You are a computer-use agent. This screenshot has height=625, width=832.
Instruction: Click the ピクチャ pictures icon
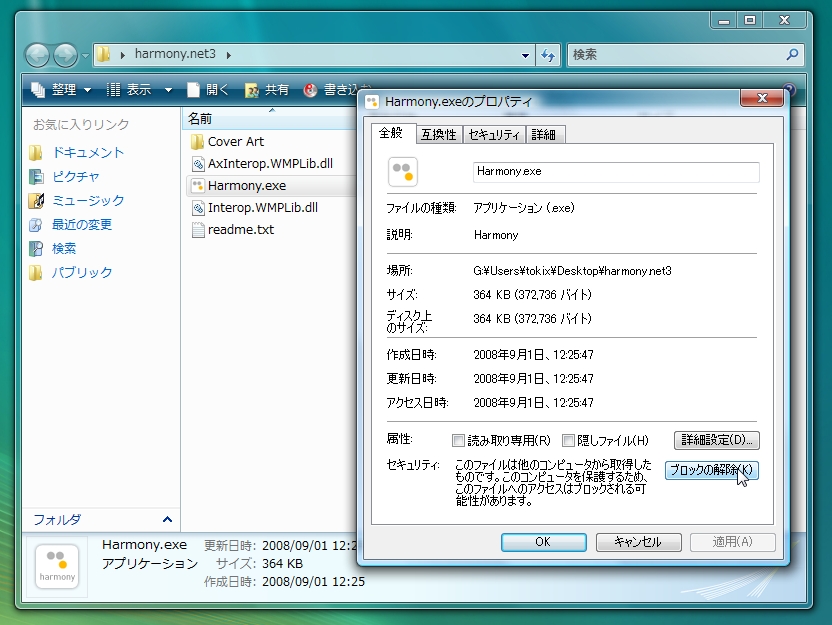(36, 177)
